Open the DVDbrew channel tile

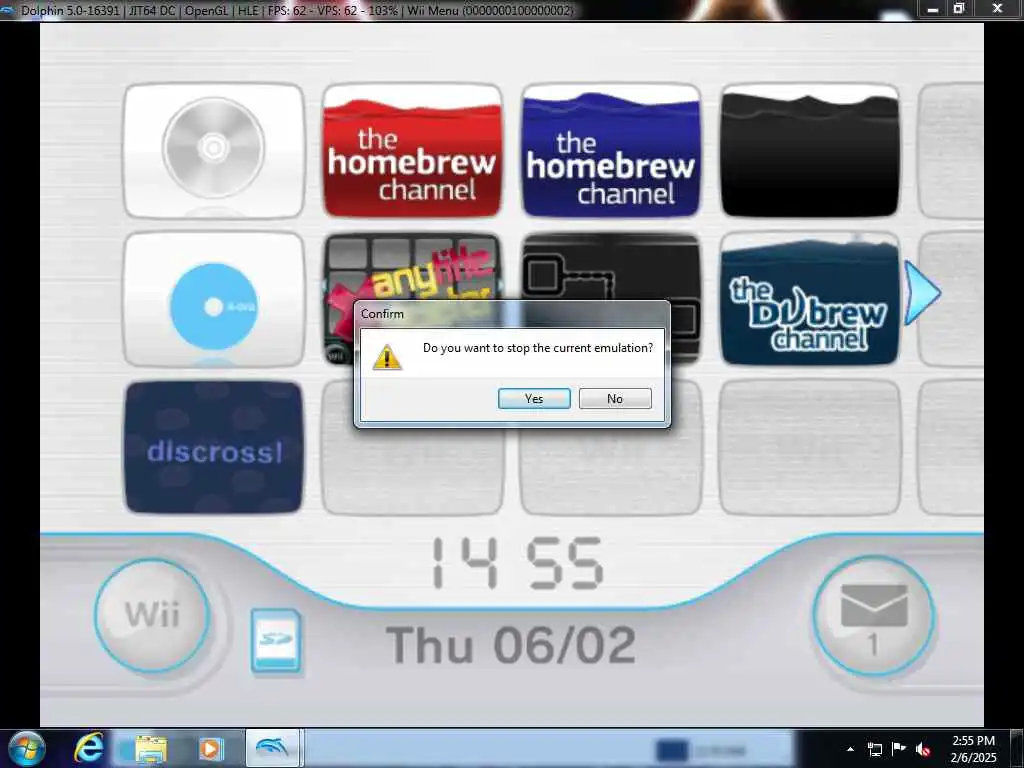[810, 299]
